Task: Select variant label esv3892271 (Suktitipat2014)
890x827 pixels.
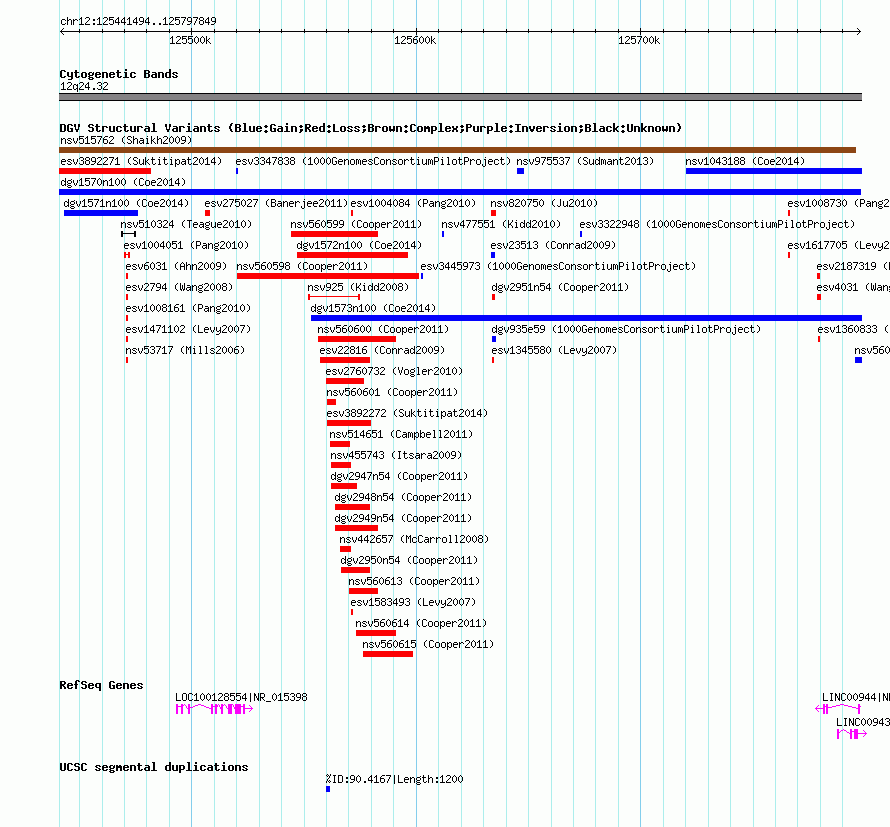Action: point(141,161)
